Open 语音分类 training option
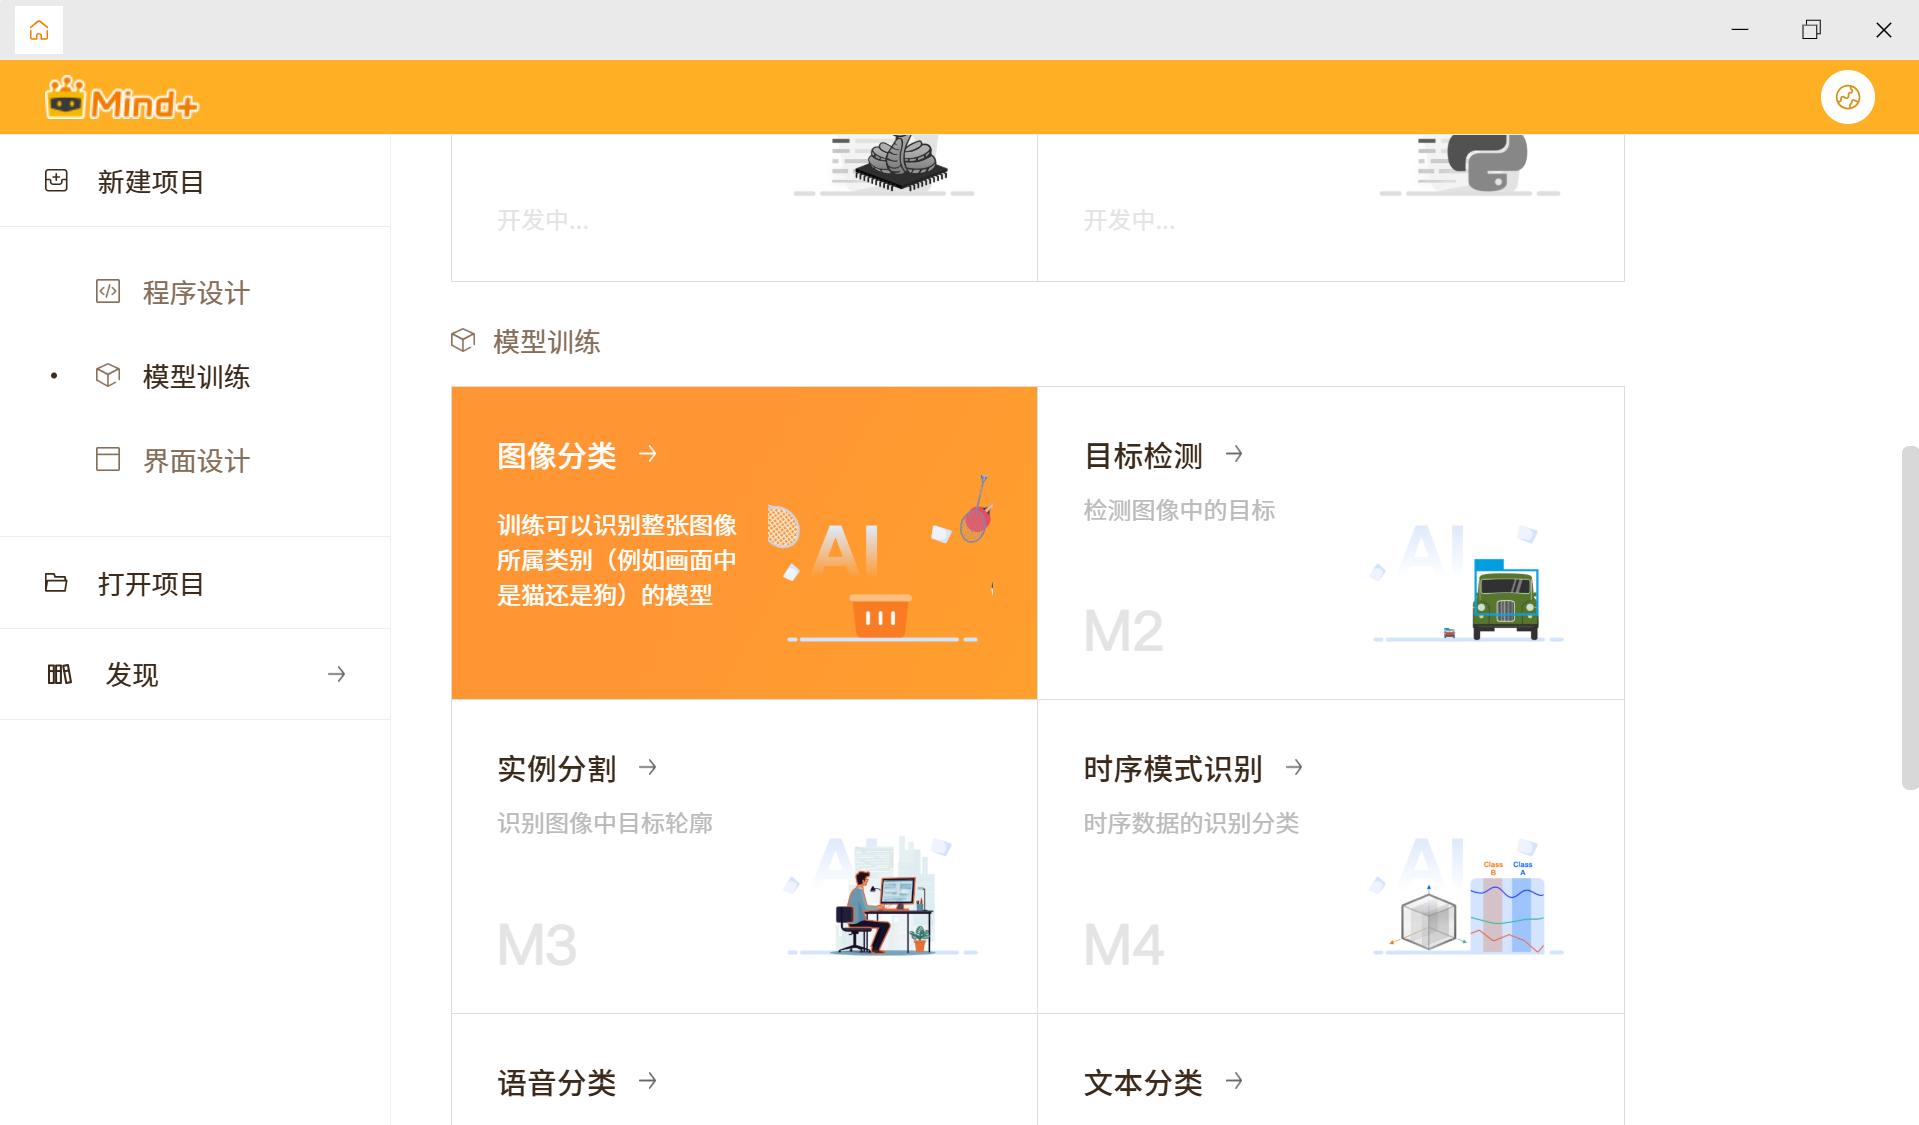Viewport: 1919px width, 1125px height. [557, 1082]
